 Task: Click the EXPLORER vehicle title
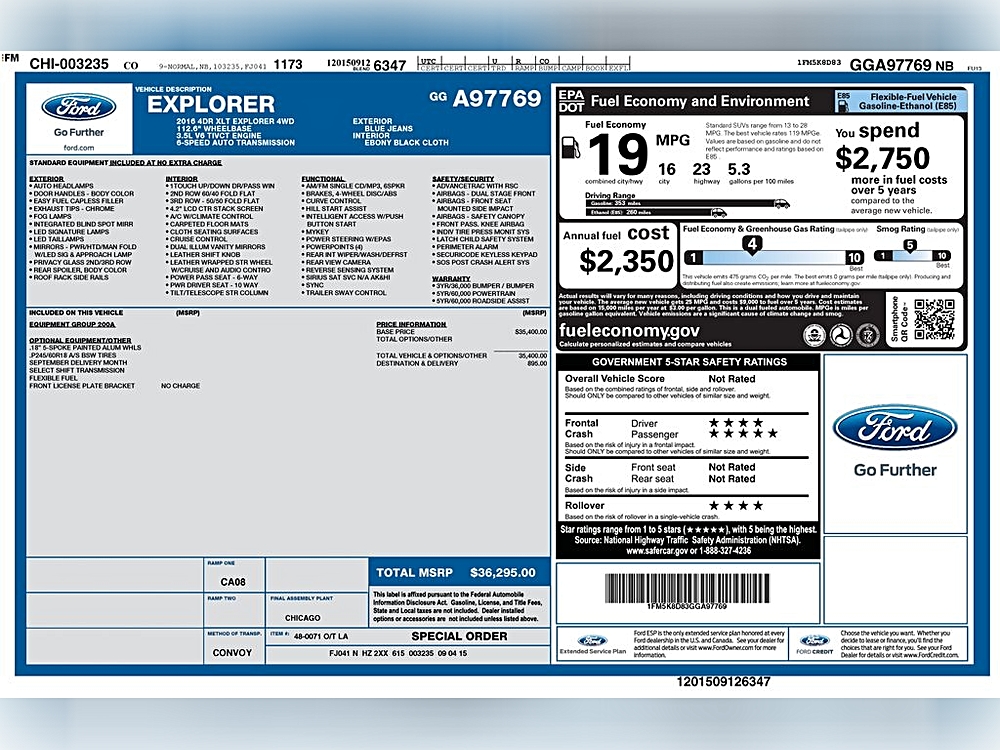click(x=211, y=104)
